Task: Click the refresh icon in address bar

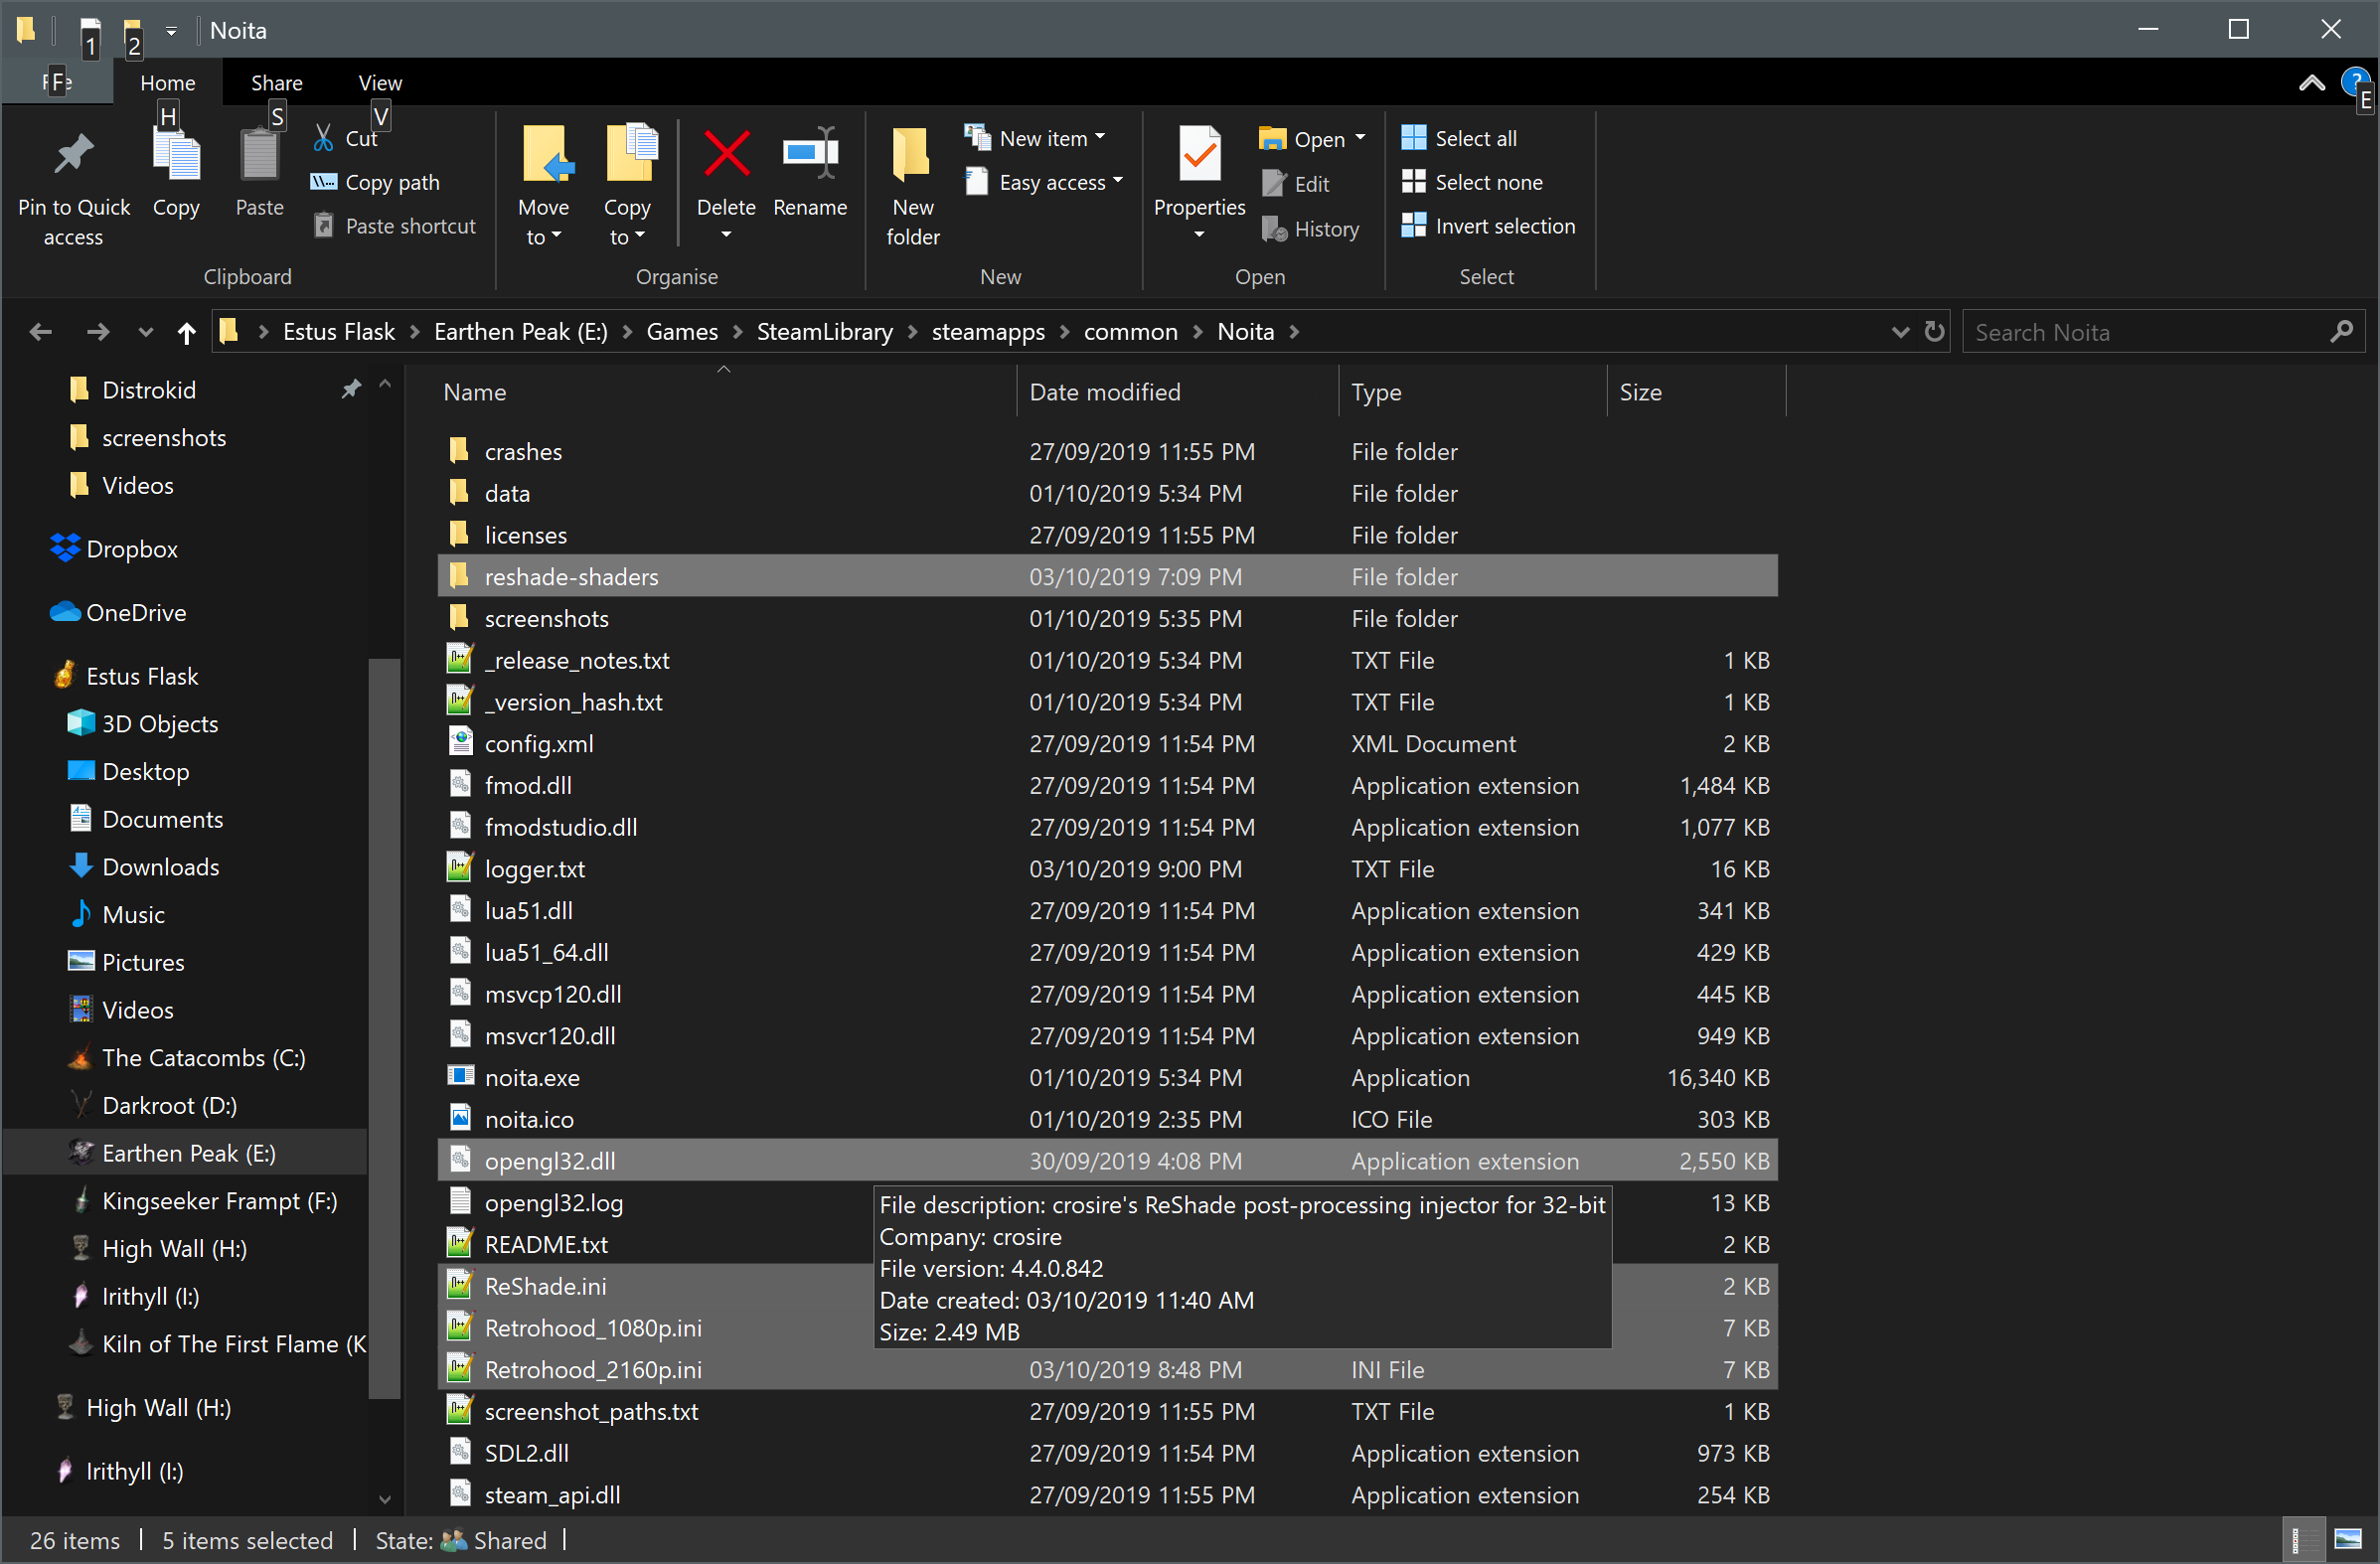Action: click(1934, 332)
